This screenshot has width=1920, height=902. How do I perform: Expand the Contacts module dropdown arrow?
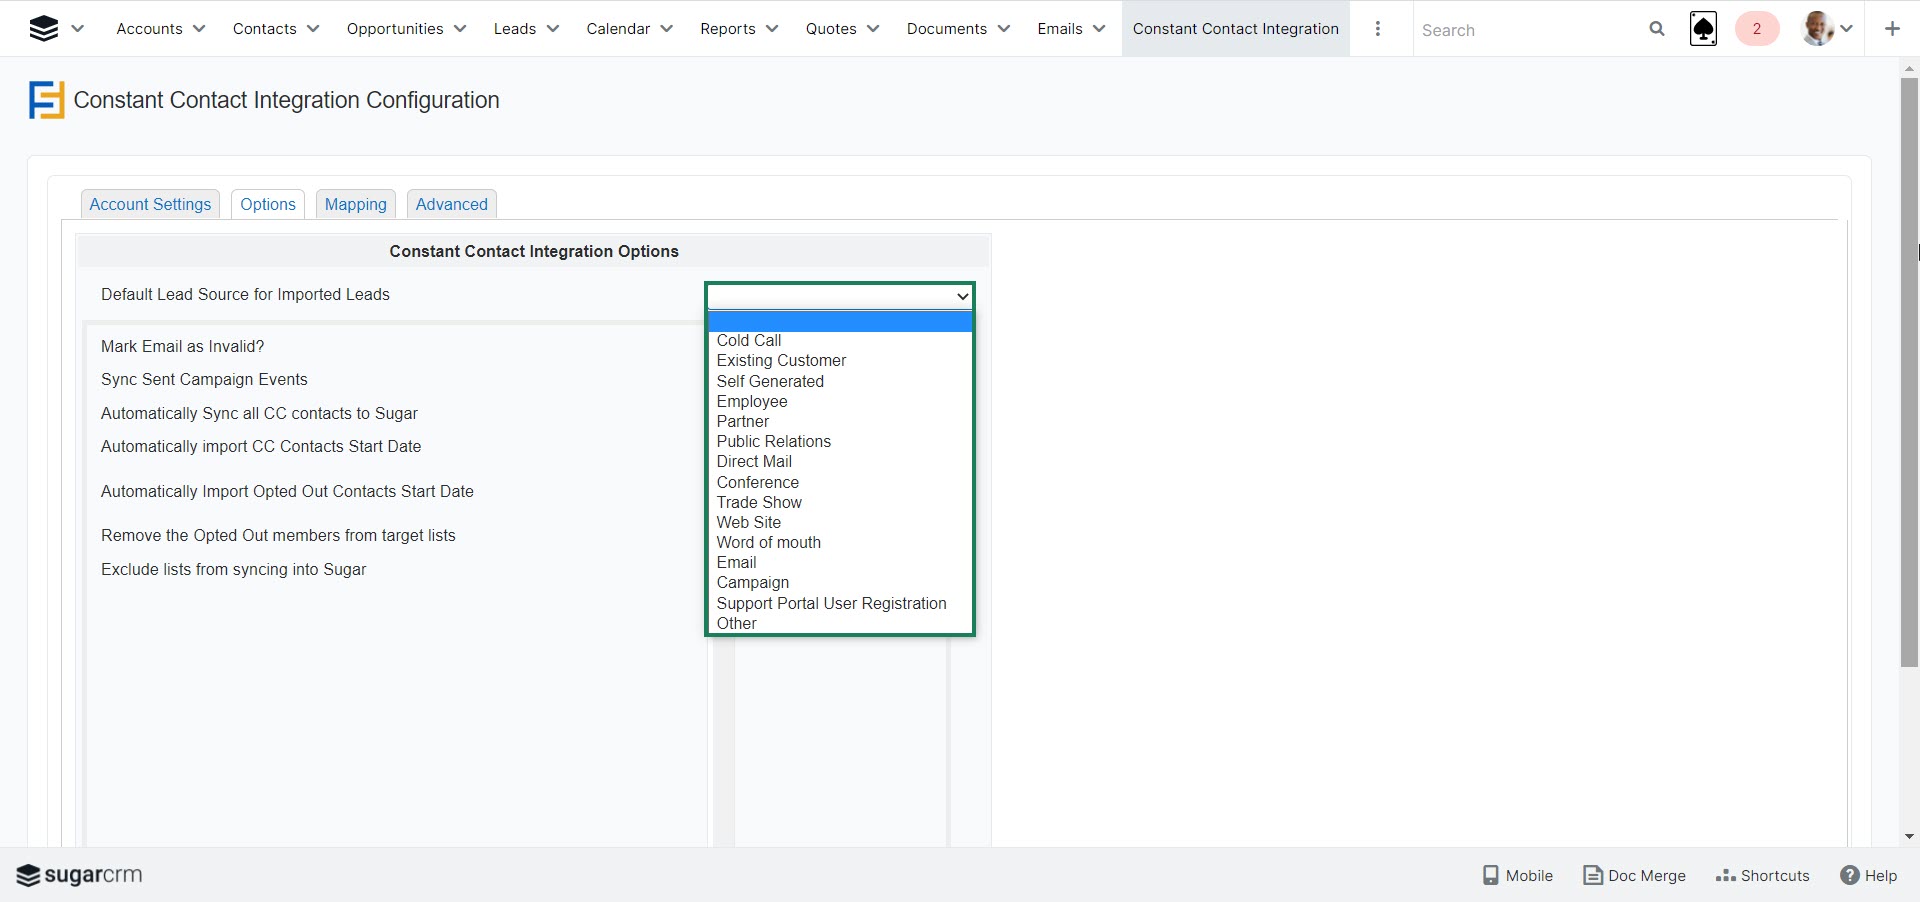point(313,29)
